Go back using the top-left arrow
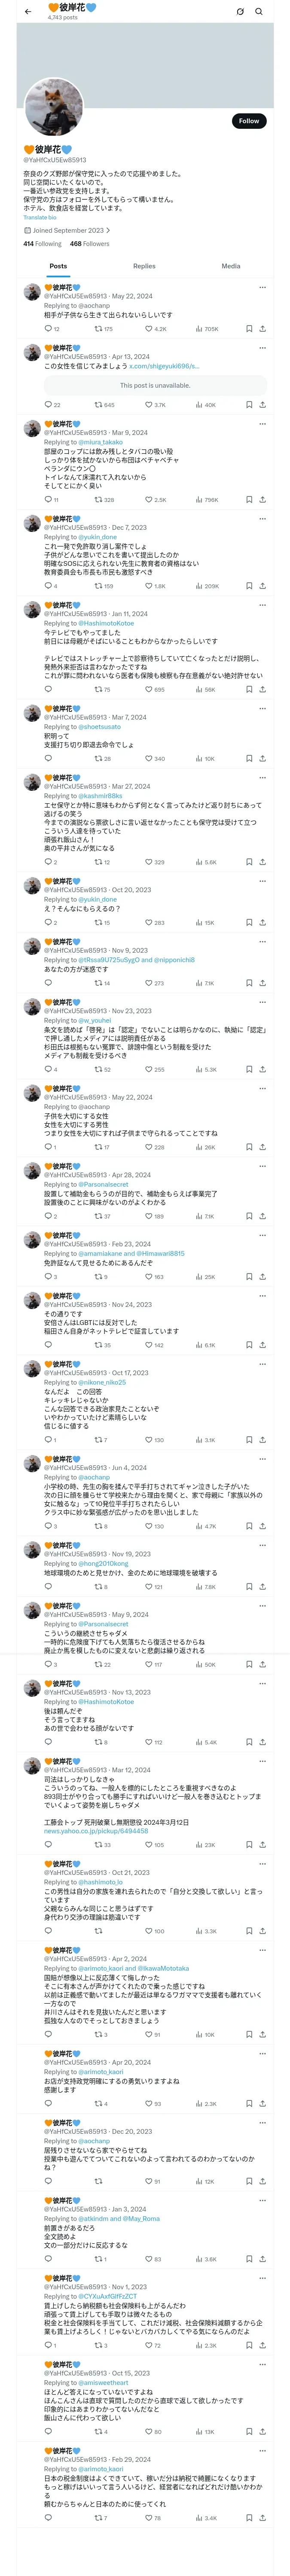The width and height of the screenshot is (290, 2576). (28, 11)
